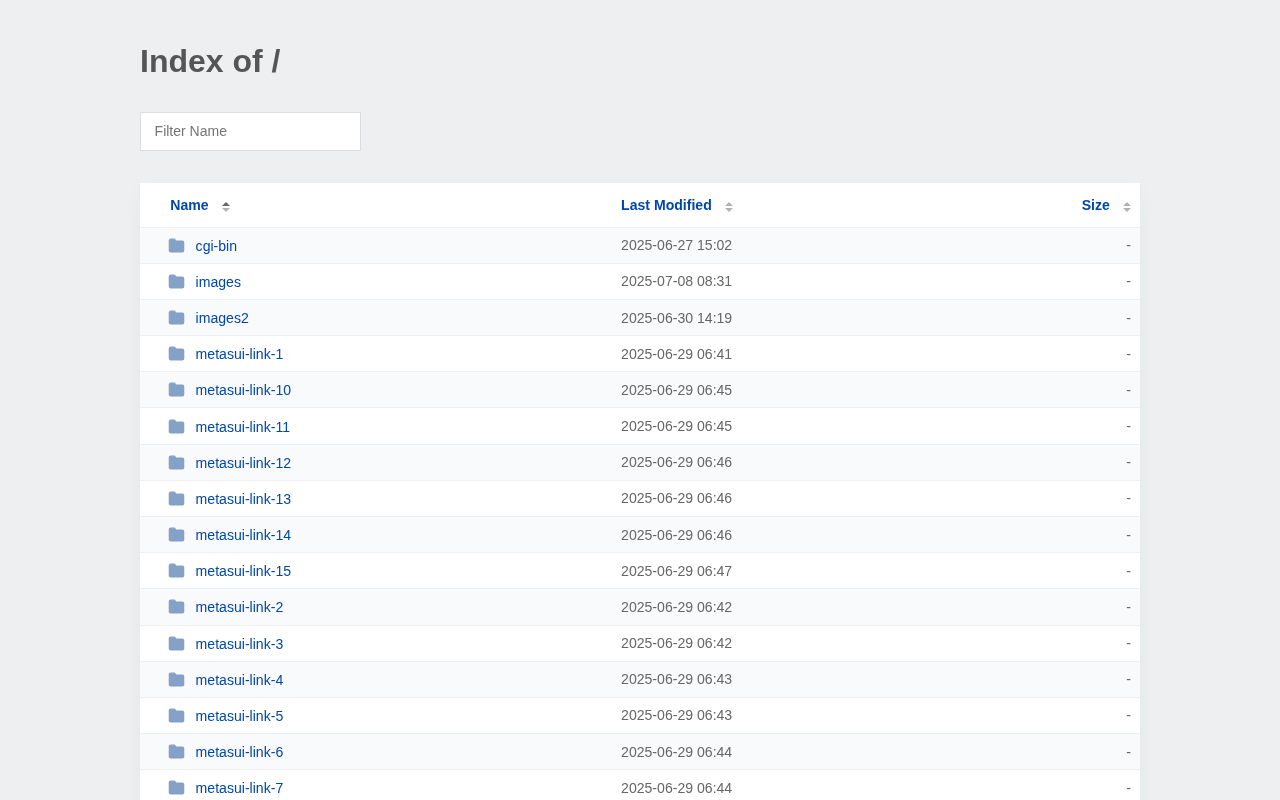
Task: Click the date 2025-06-29 06:47
Action: (x=676, y=571)
